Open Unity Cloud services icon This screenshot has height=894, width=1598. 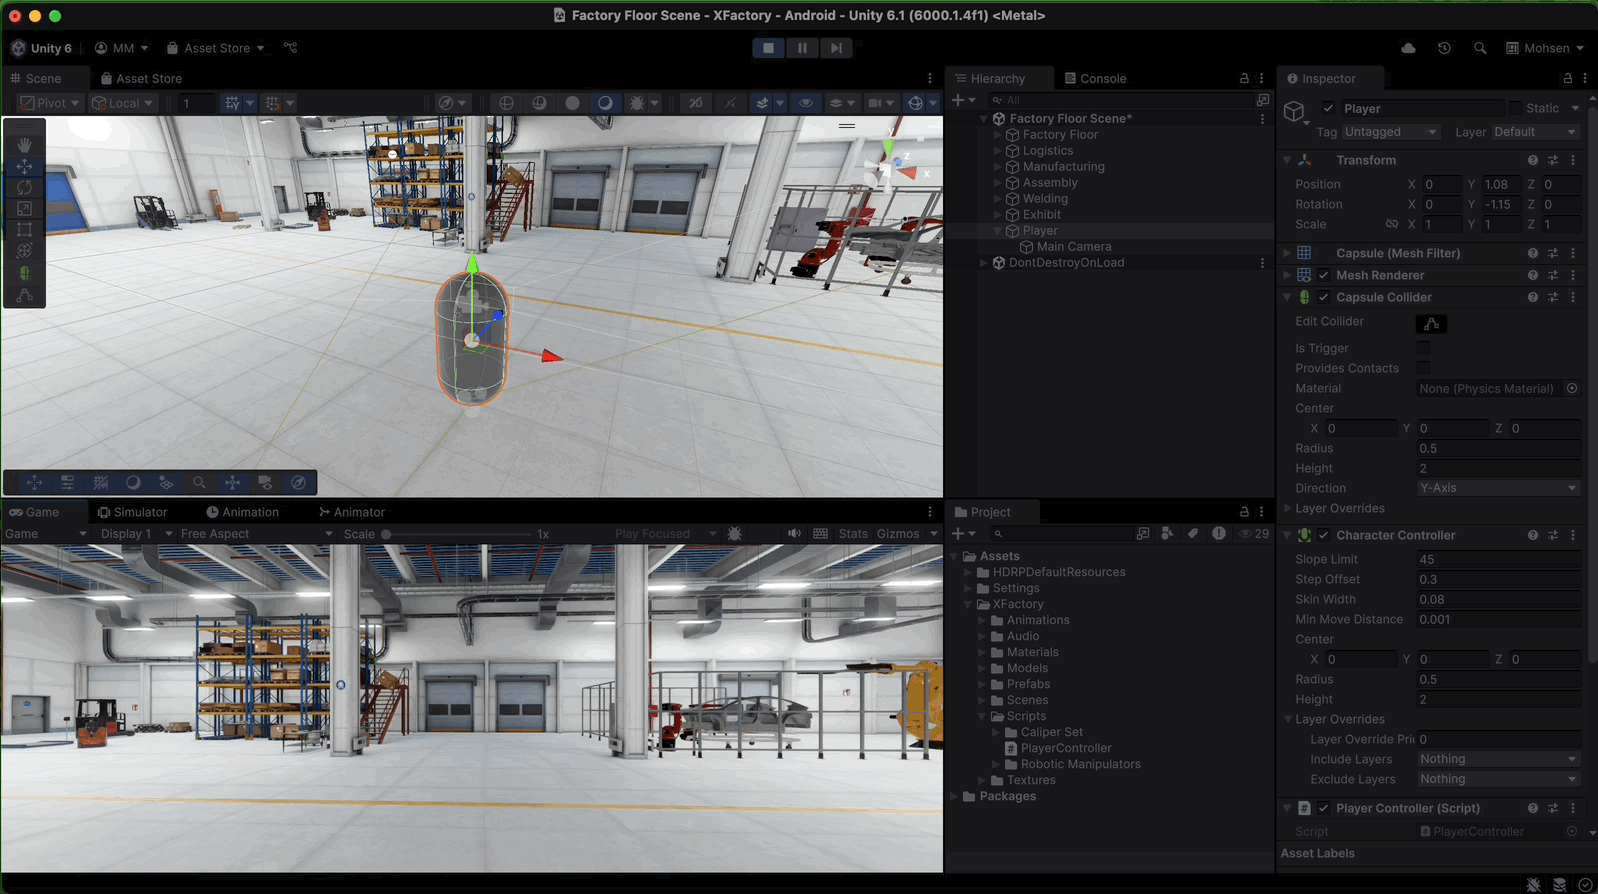pos(1408,48)
